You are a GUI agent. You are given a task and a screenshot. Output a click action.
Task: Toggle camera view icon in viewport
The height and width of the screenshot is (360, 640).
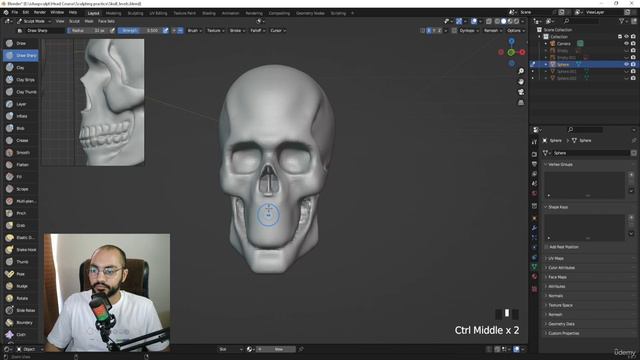coord(521,92)
